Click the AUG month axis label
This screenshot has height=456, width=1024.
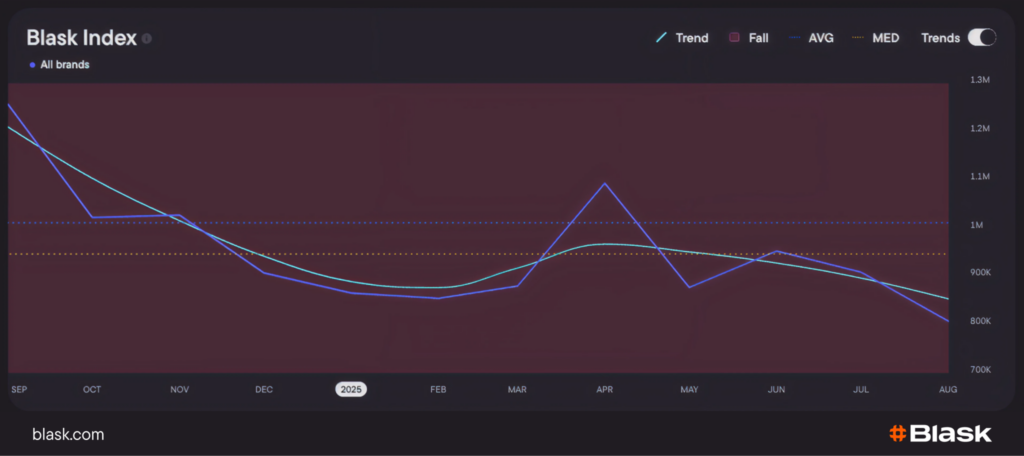948,389
